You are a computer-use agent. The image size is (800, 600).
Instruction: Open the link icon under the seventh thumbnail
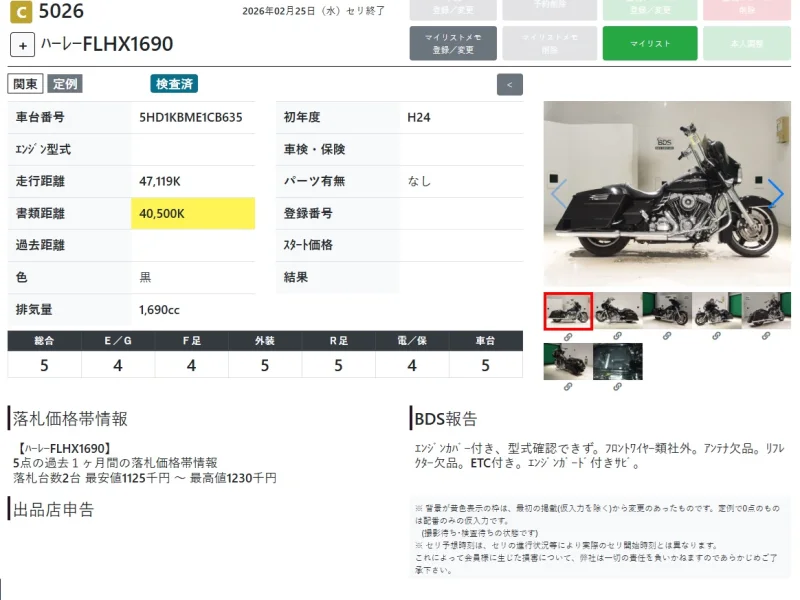[x=617, y=387]
